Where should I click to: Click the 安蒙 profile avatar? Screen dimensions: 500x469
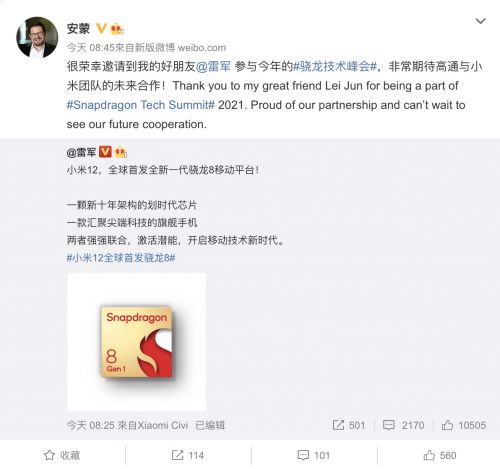(37, 37)
